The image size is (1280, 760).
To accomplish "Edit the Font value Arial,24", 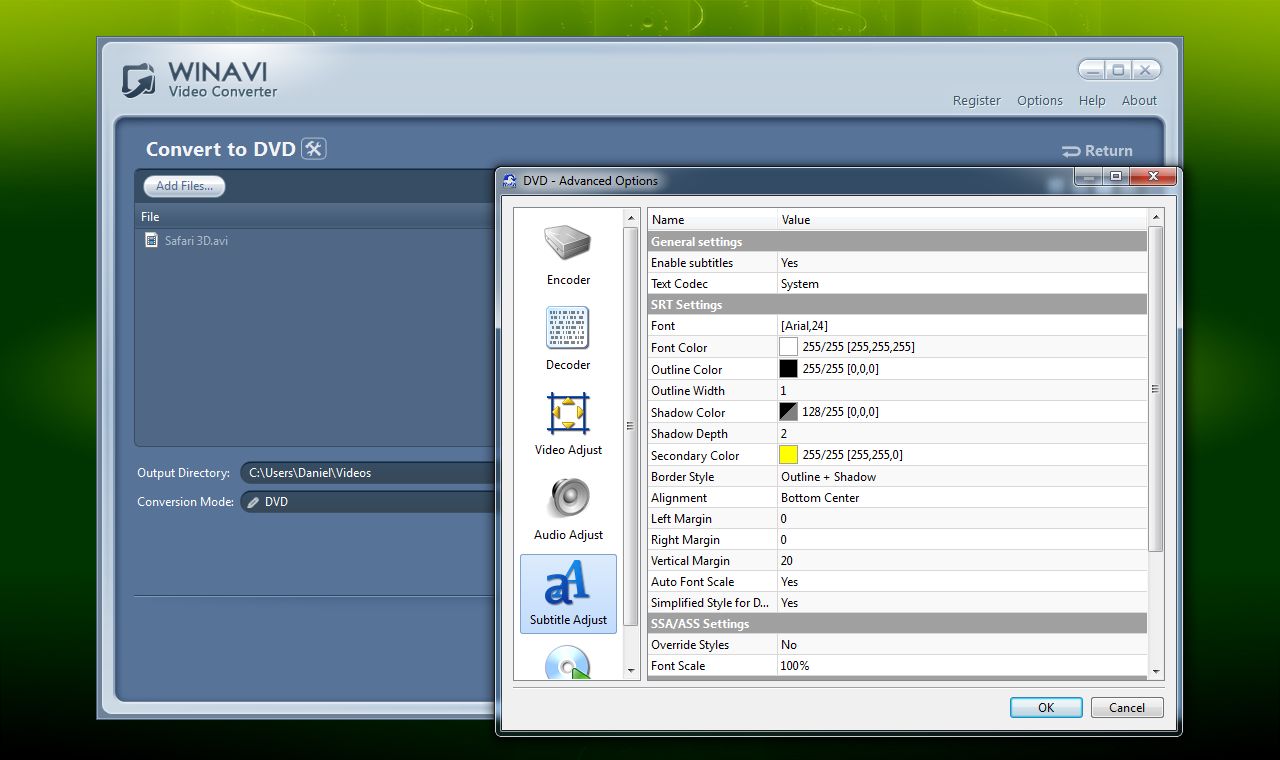I will (x=962, y=326).
